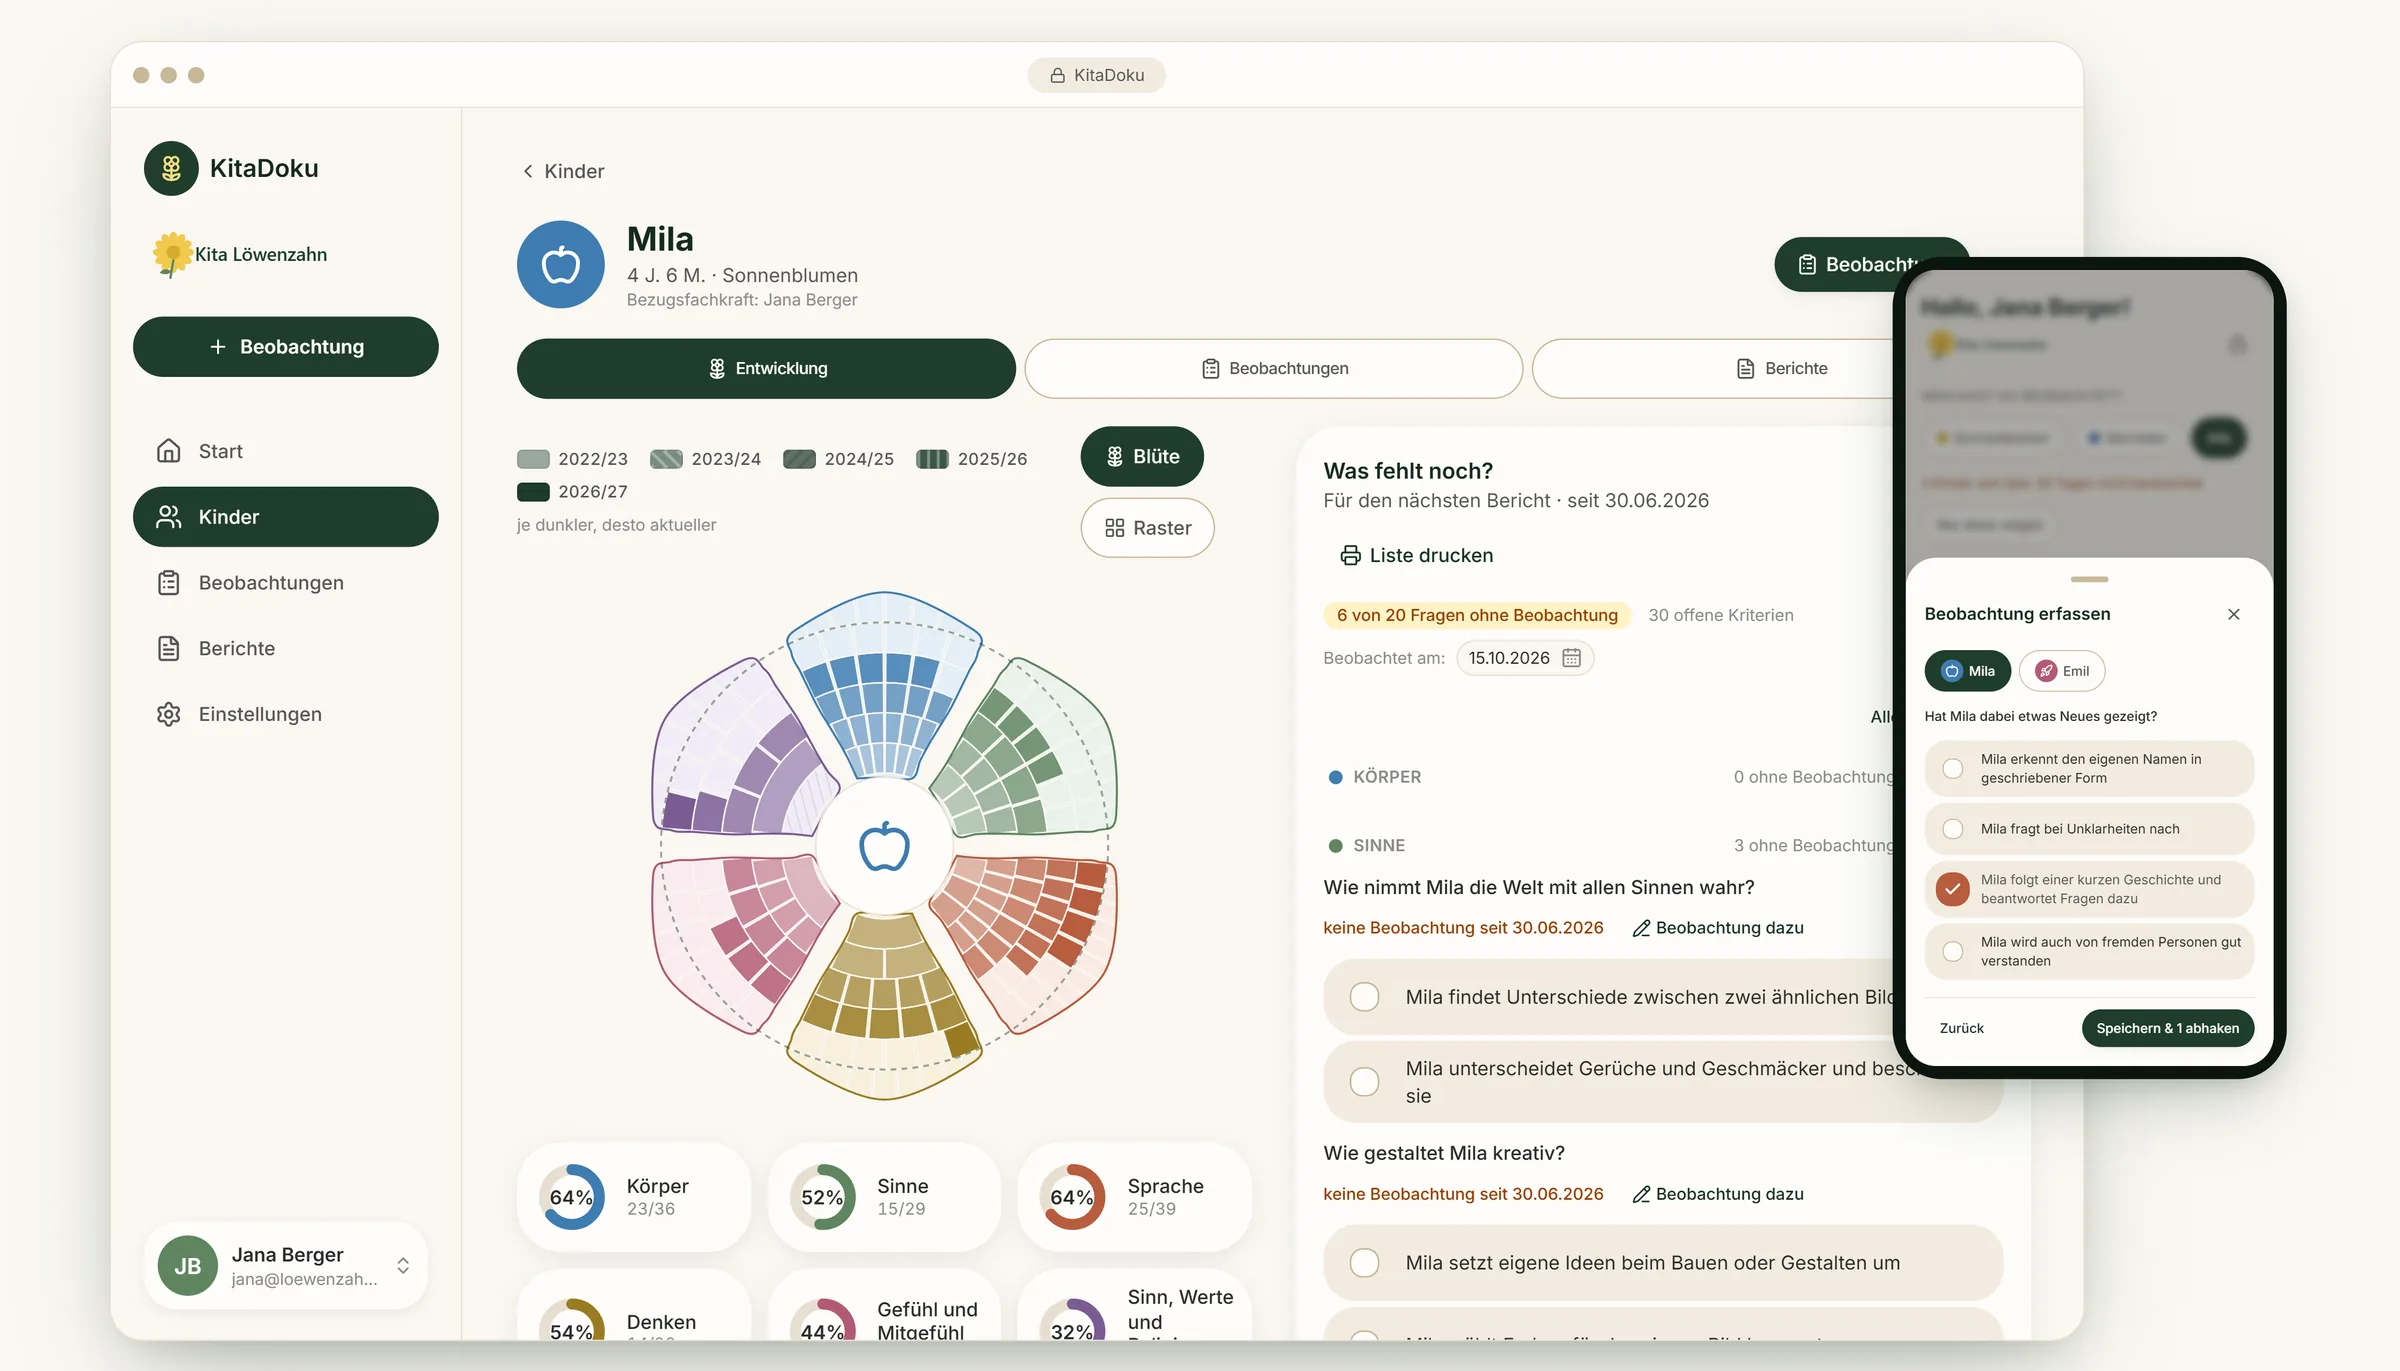Open the Jana Berger account switcher chevron

pyautogui.click(x=403, y=1266)
